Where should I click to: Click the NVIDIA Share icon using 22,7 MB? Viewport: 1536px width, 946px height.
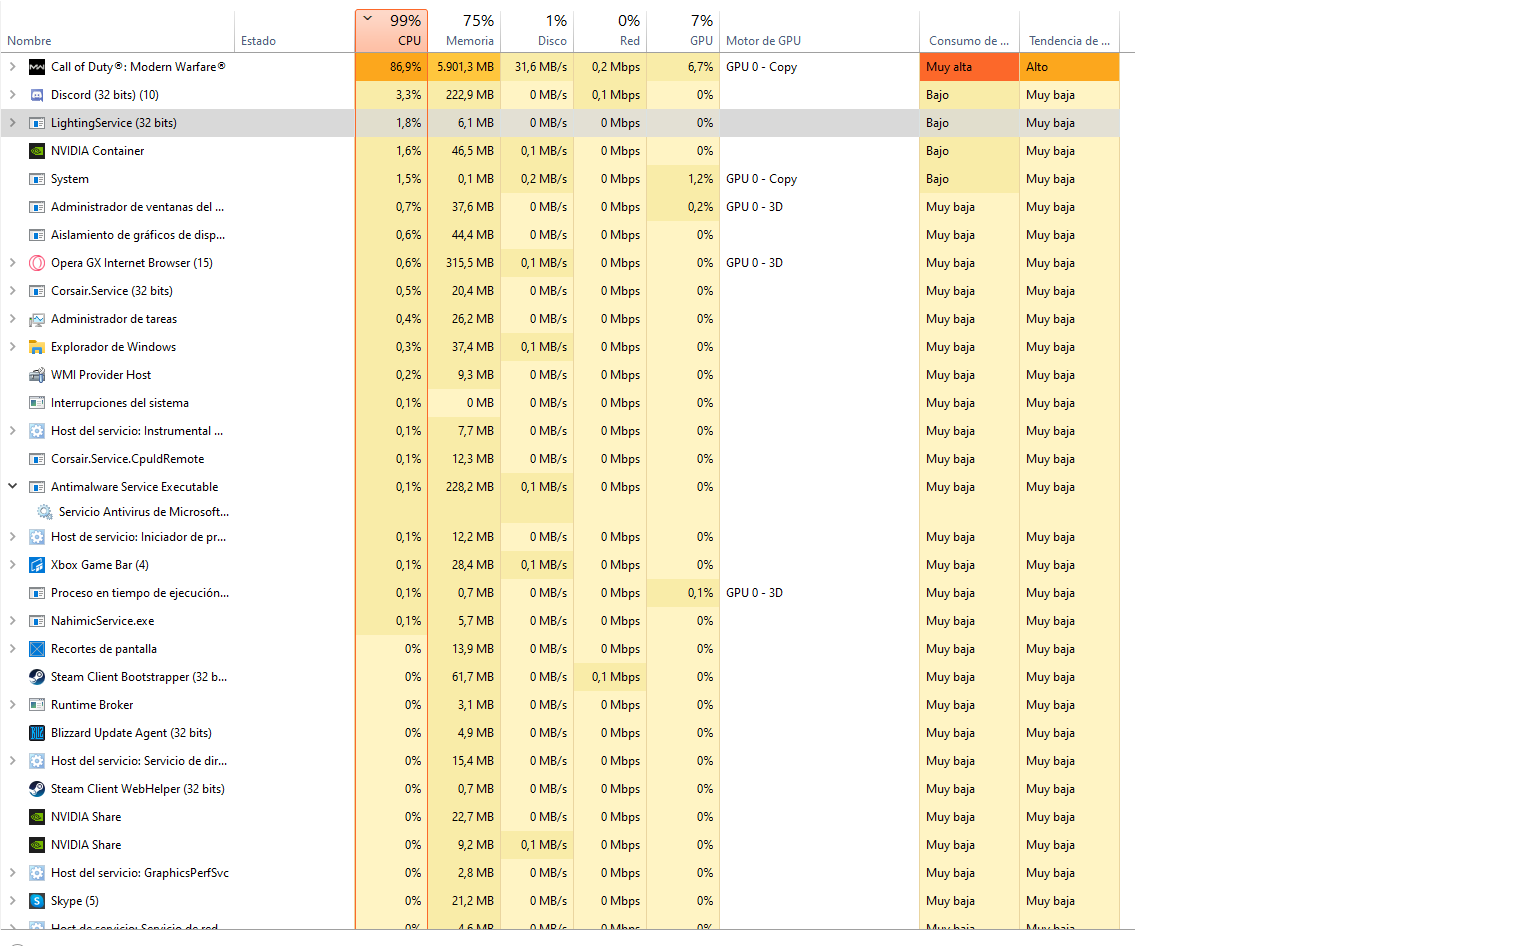coord(37,817)
